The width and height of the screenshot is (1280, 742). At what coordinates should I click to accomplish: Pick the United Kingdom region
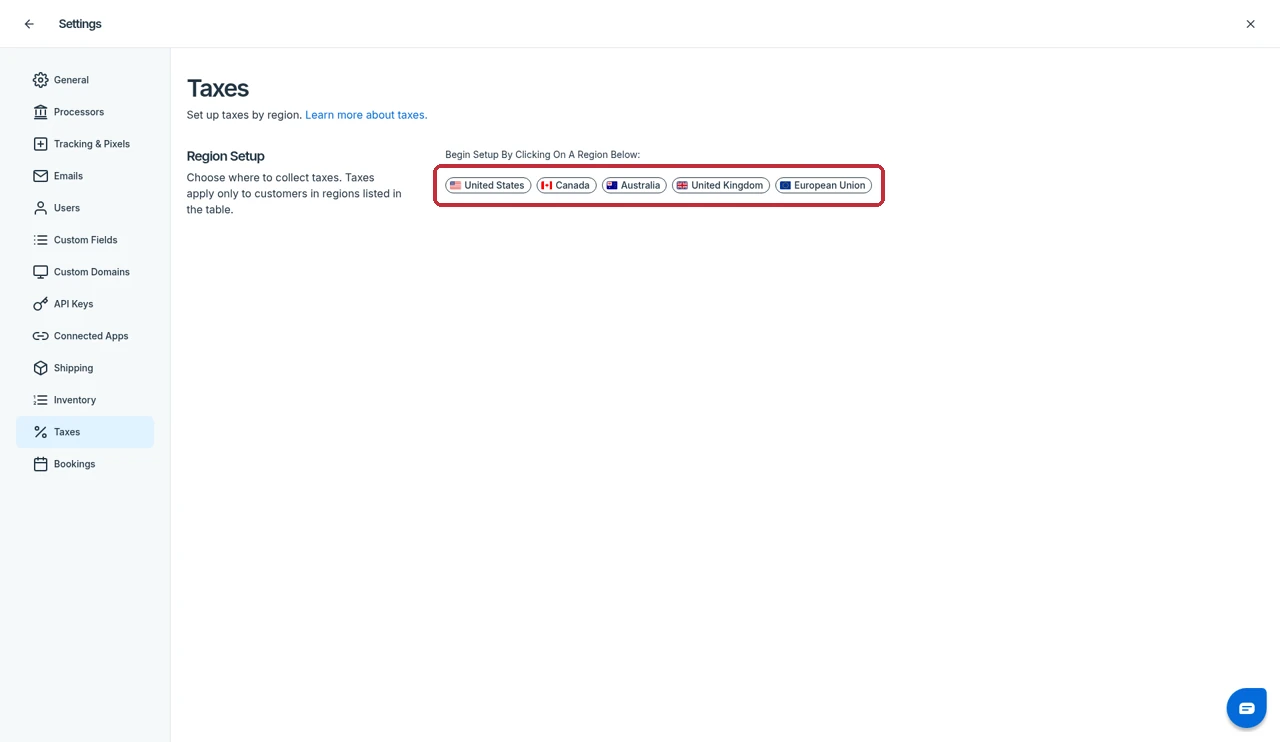pos(721,185)
